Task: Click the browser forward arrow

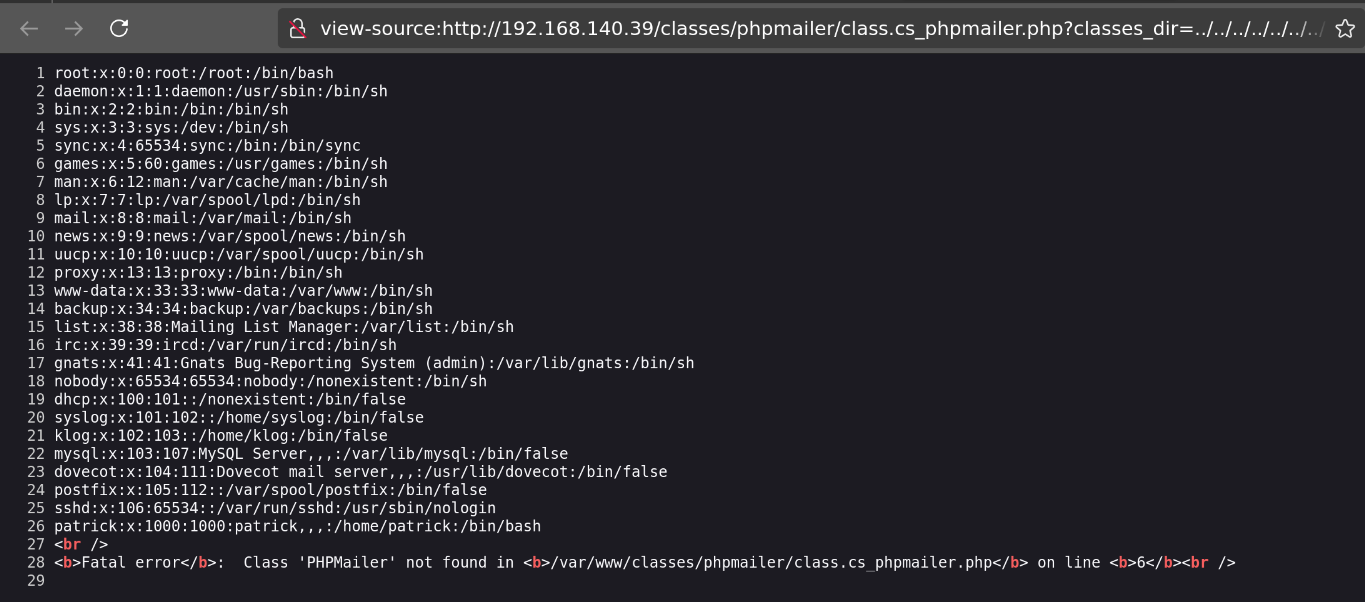Action: tap(74, 28)
